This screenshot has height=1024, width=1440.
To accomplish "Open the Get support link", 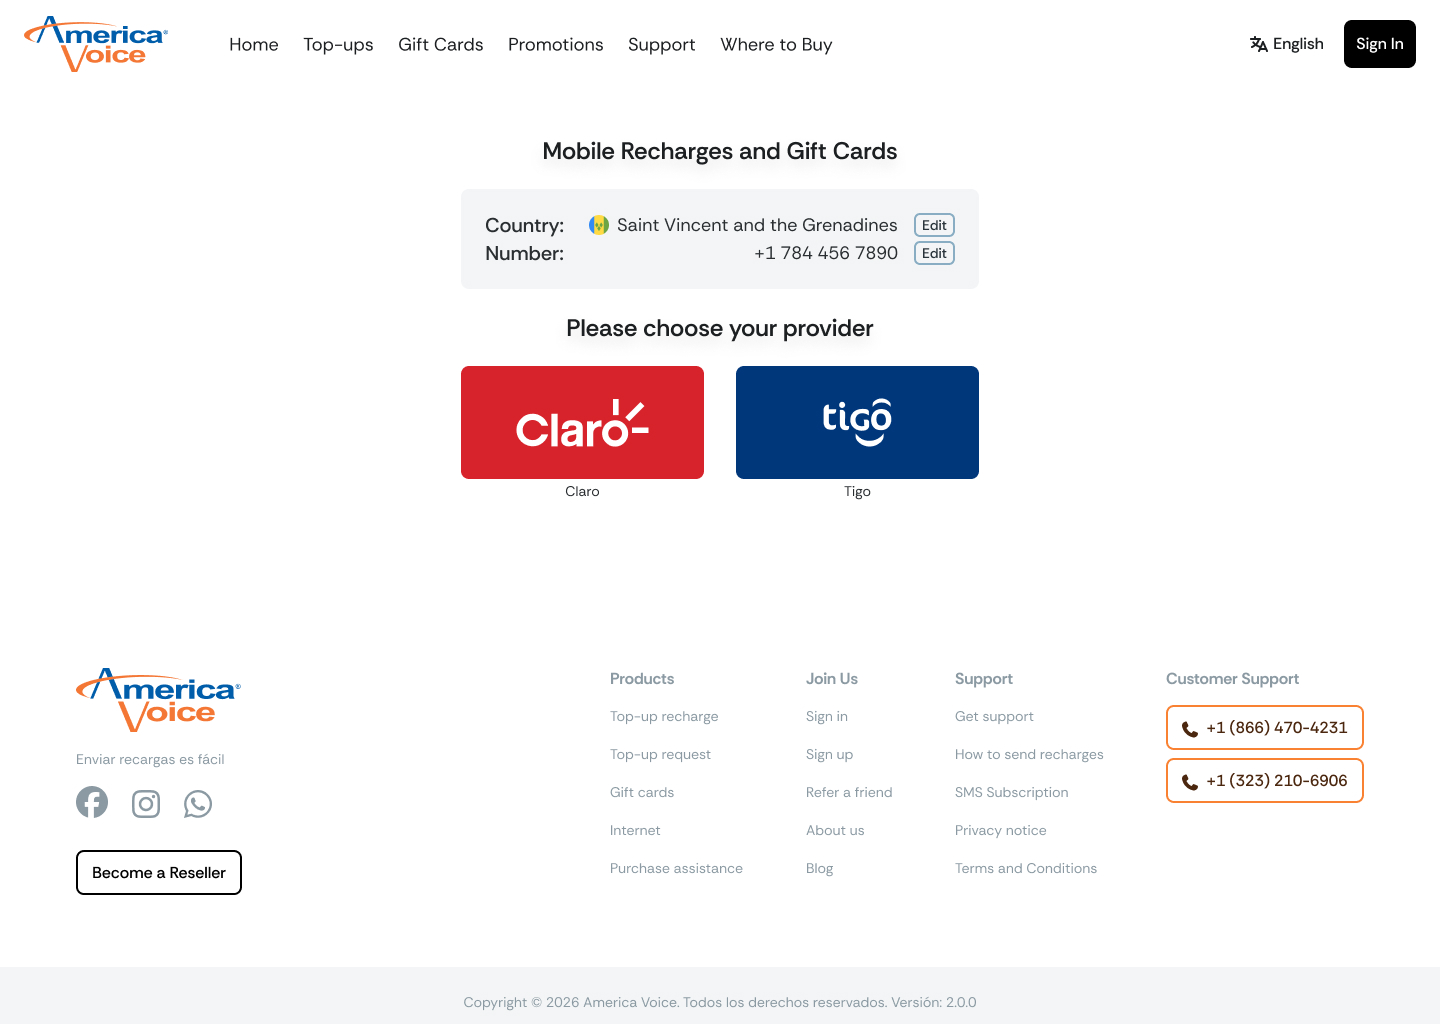I will coord(994,716).
